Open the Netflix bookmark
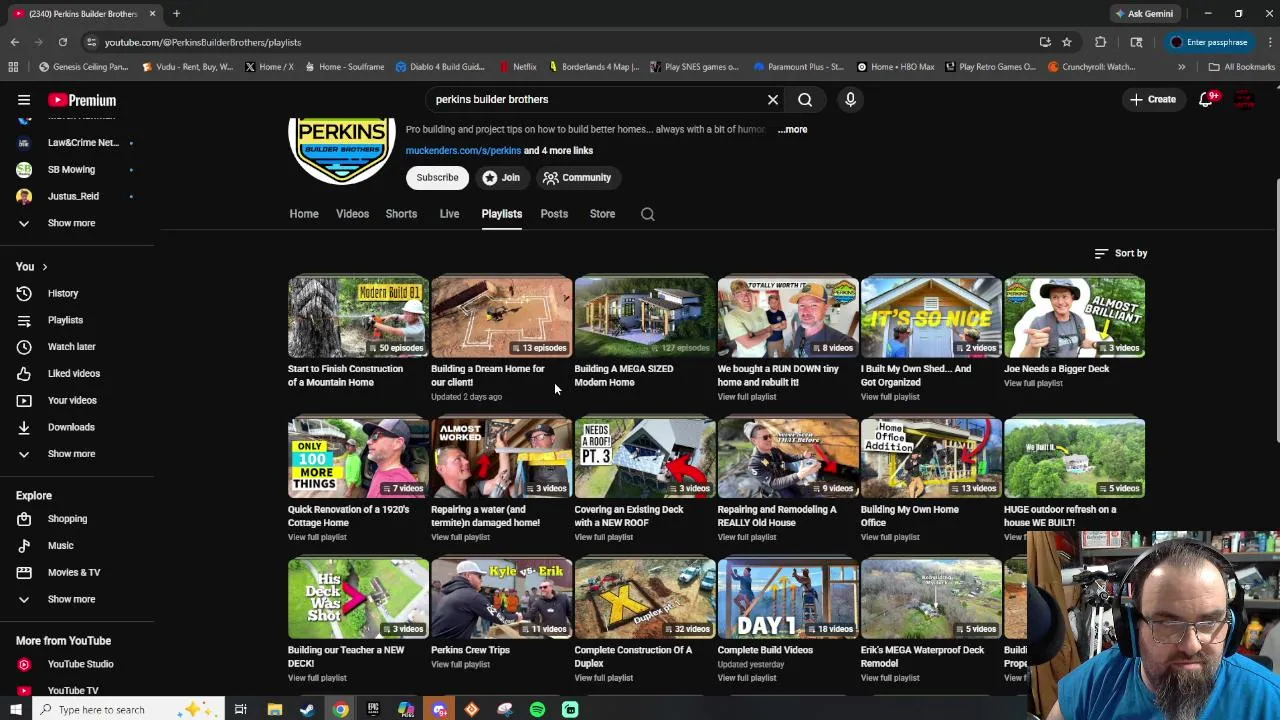This screenshot has width=1280, height=720. coord(518,67)
